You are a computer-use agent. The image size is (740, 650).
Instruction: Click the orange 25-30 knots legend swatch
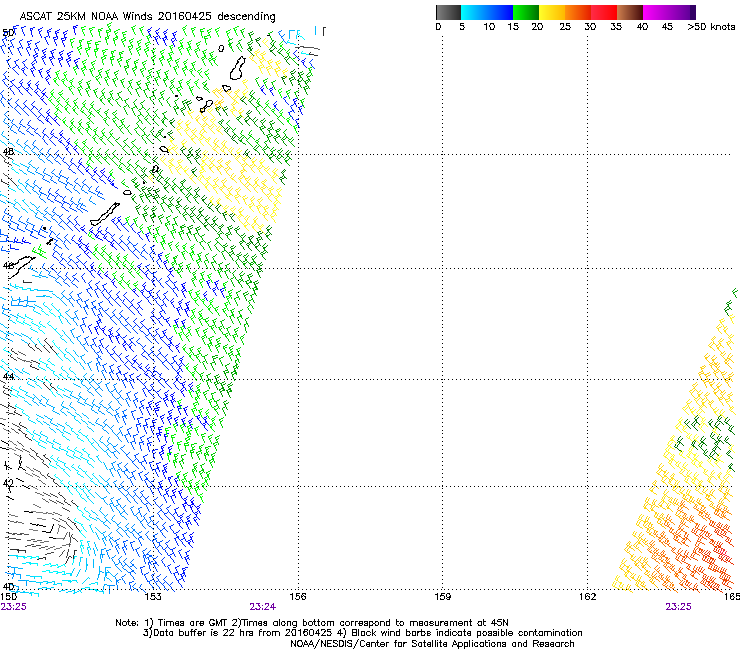[x=578, y=12]
